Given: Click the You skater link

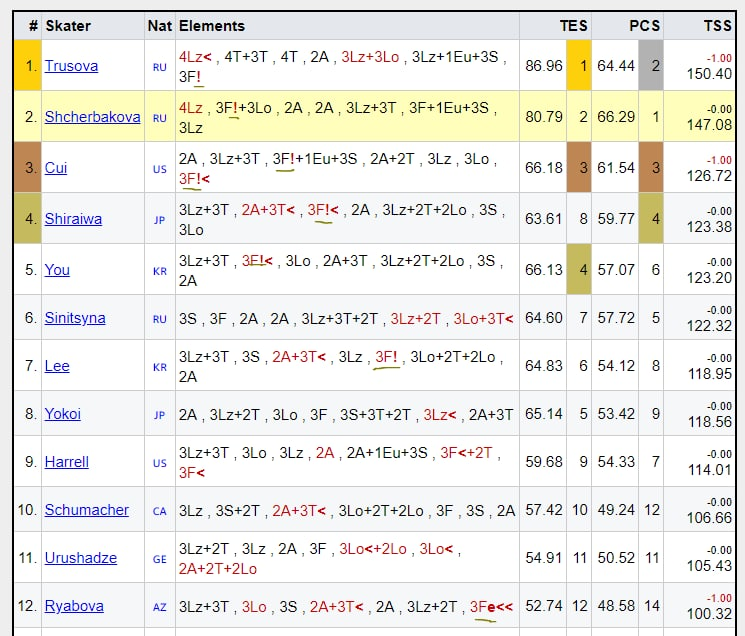Looking at the screenshot, I should click(57, 270).
